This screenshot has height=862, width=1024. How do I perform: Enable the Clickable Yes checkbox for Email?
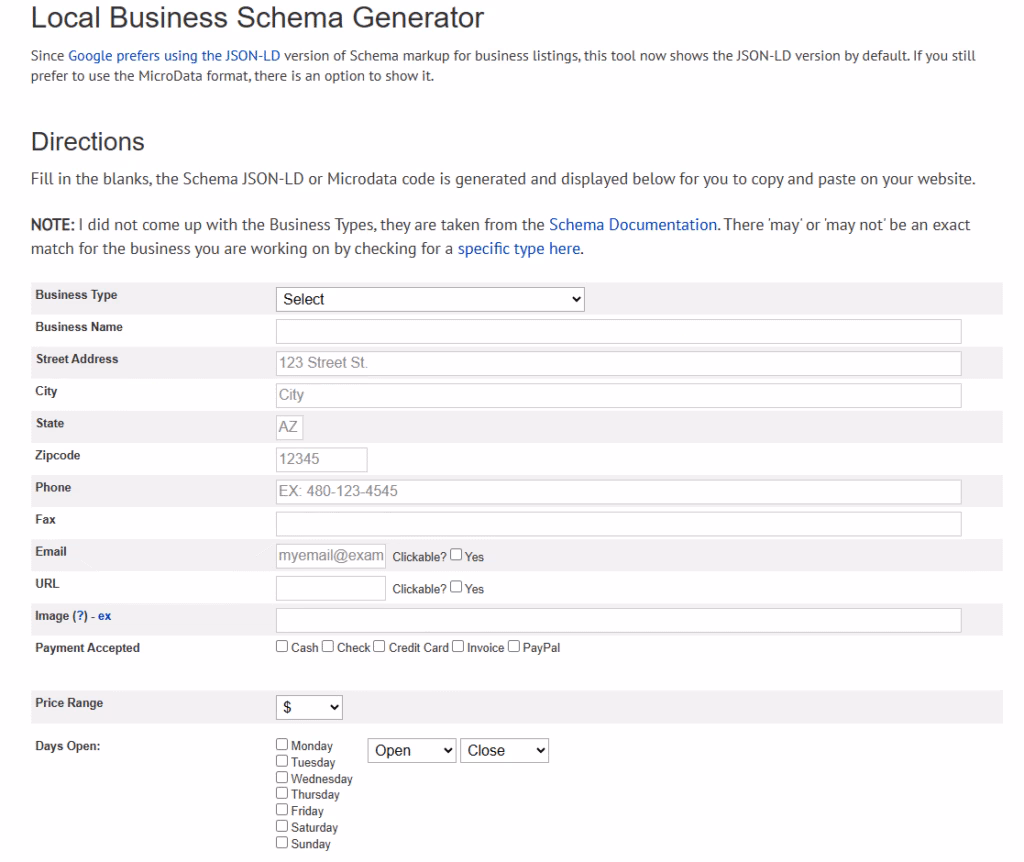[455, 553]
